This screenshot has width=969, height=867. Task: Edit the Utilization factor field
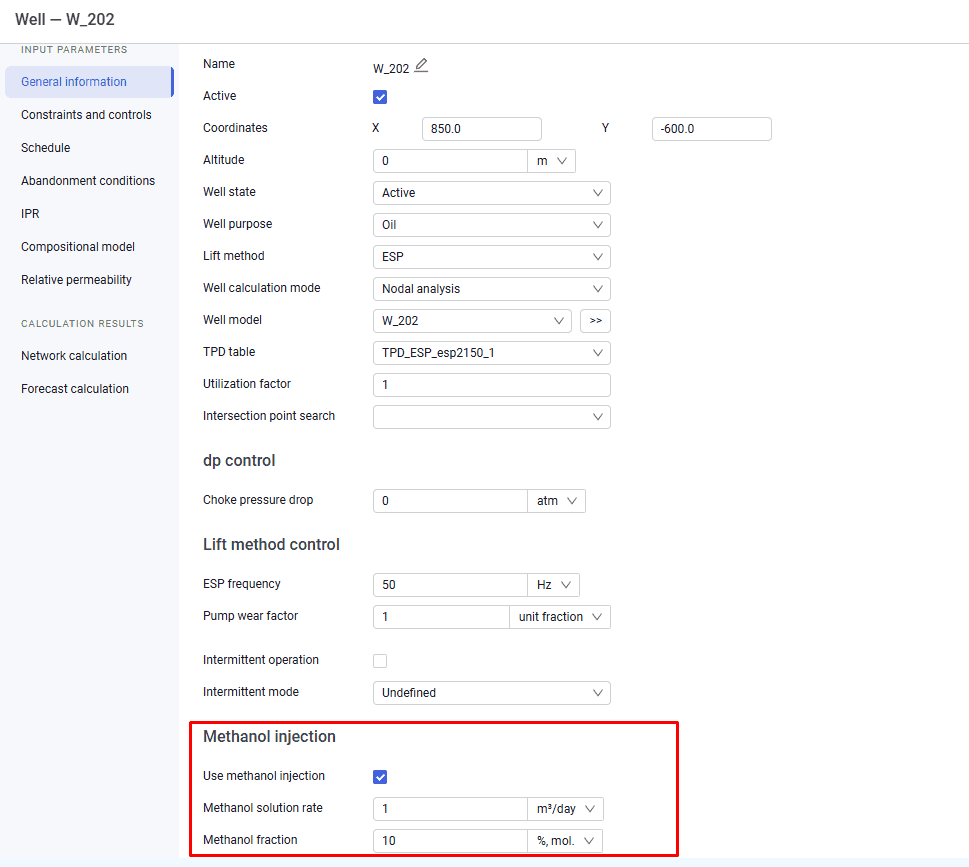pos(491,385)
